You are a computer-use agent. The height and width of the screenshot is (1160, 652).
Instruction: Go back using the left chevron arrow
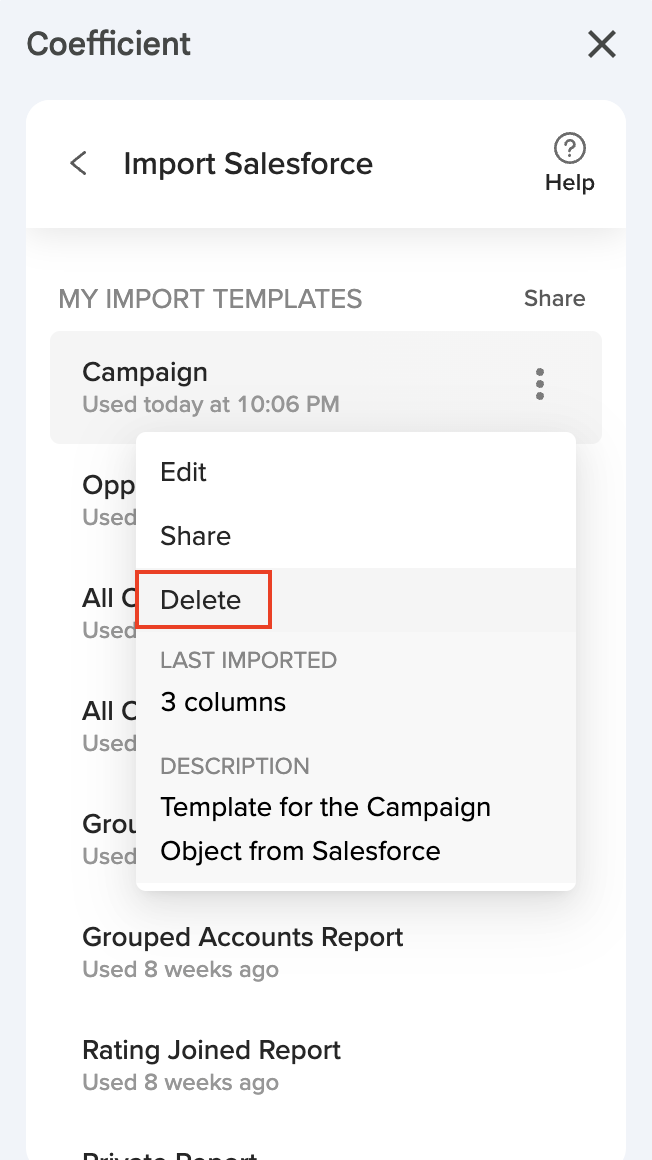tap(78, 163)
